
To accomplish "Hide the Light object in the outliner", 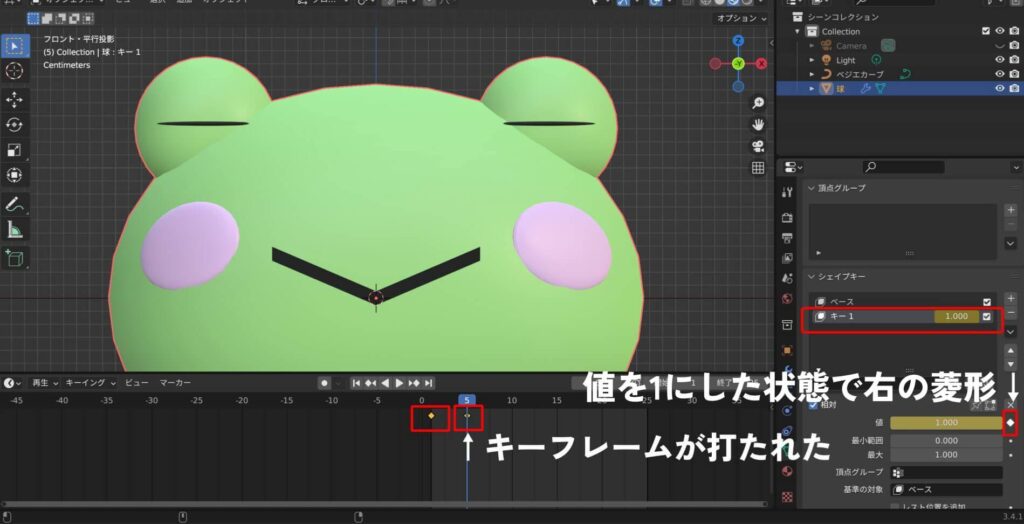I will (x=999, y=60).
